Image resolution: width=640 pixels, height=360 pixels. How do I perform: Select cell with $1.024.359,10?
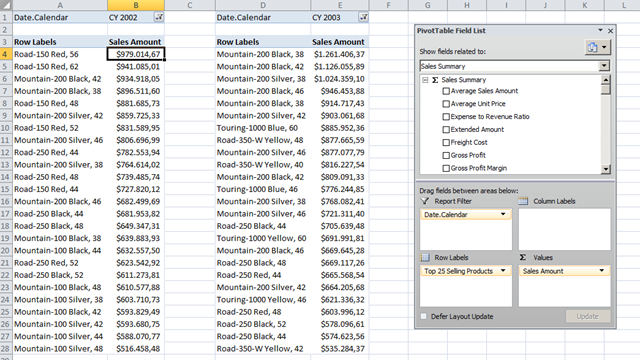pyautogui.click(x=340, y=78)
